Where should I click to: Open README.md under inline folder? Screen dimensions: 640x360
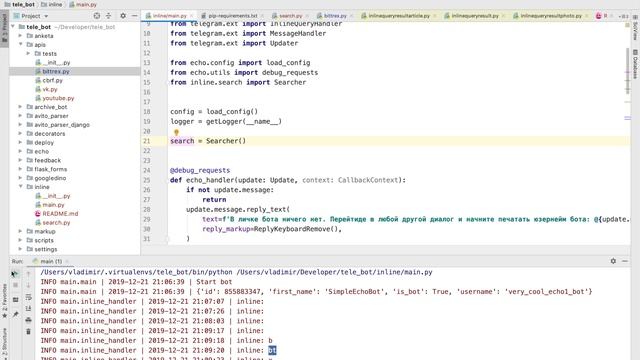coord(60,214)
